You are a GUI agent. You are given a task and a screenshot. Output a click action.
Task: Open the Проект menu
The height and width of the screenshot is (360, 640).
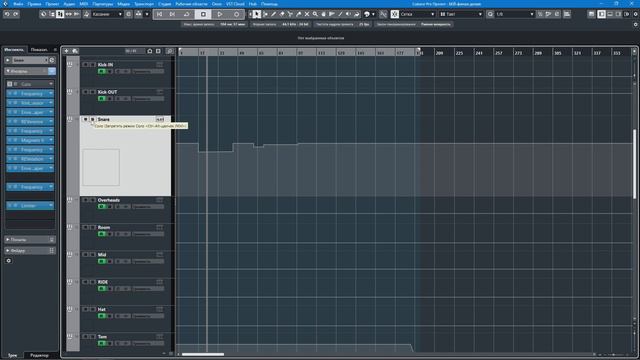[52, 4]
